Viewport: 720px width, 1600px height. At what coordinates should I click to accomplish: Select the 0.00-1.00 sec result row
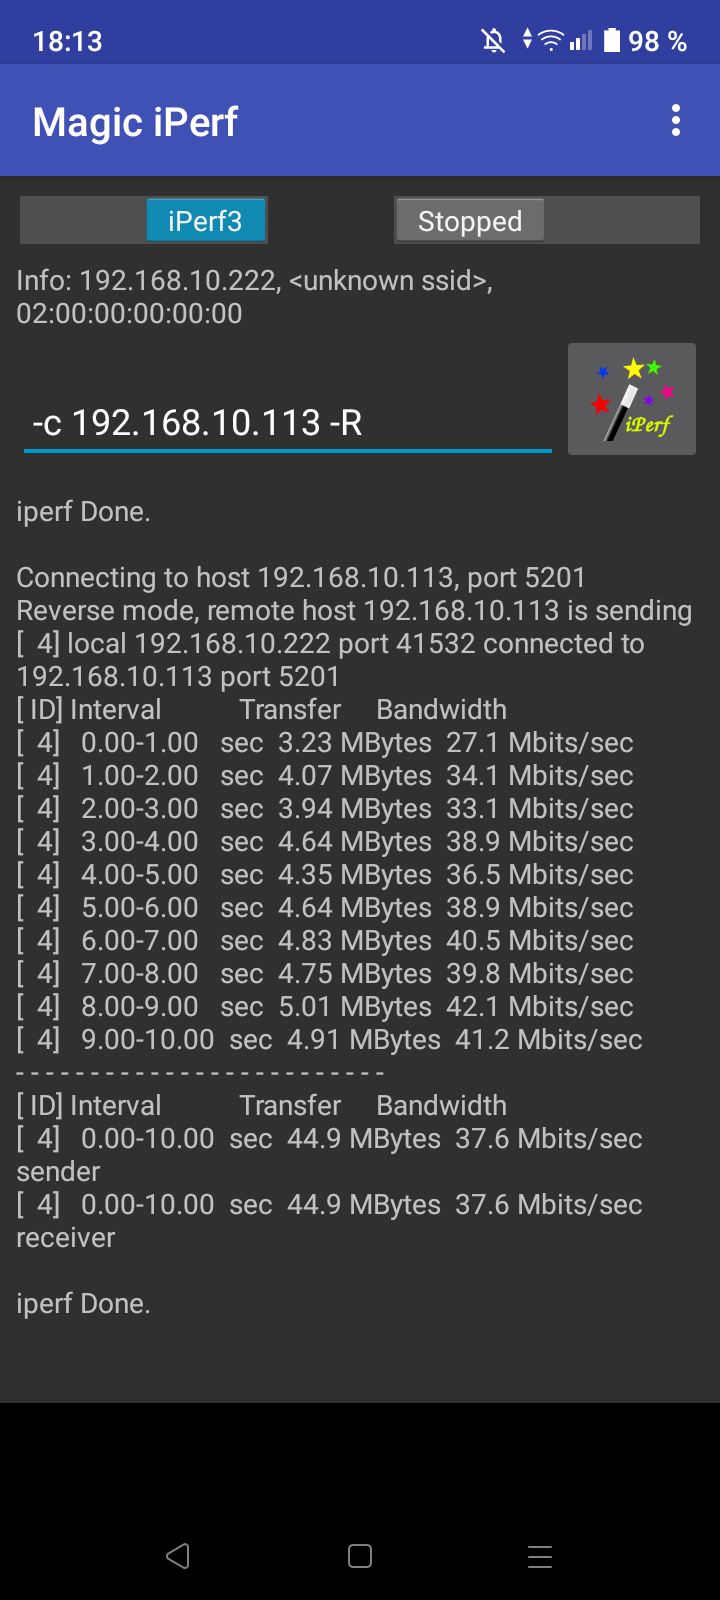pos(325,743)
